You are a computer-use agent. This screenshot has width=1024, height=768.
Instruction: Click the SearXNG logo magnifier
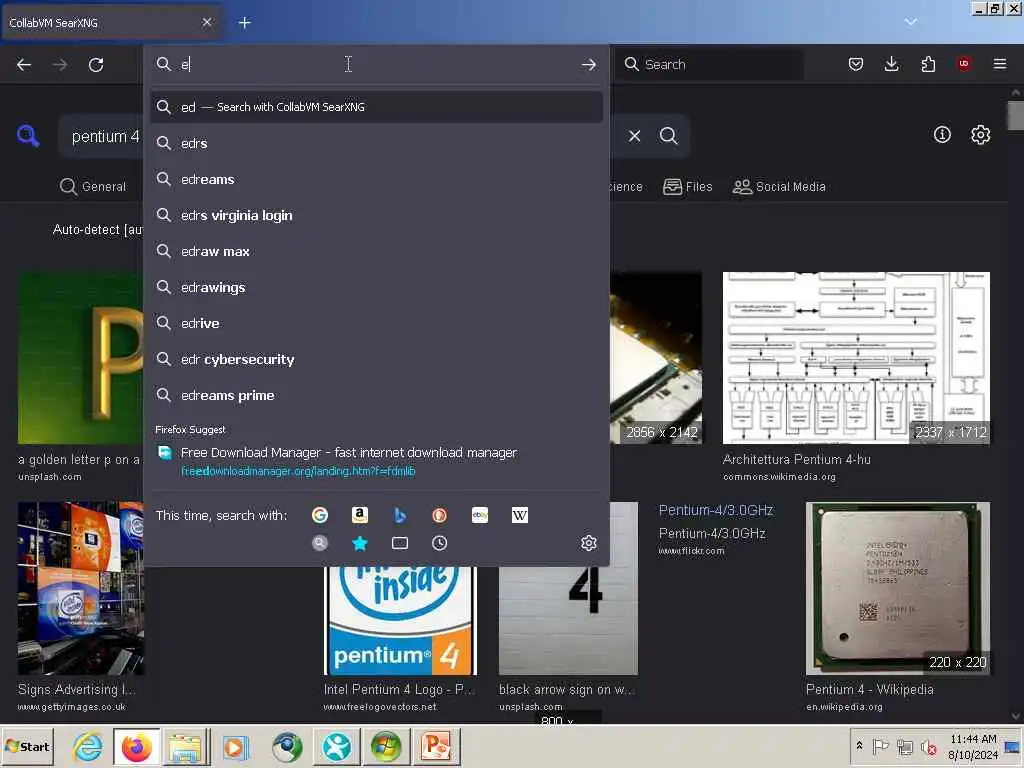pos(28,136)
